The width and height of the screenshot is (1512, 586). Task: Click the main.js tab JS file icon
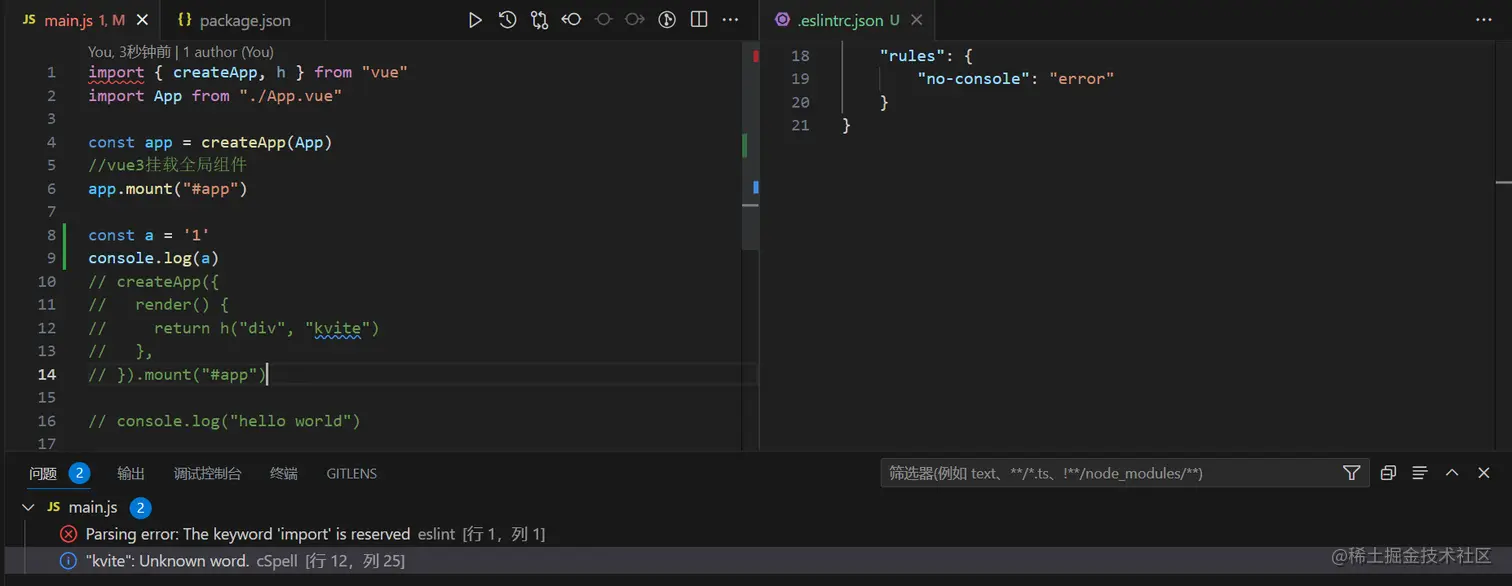pyautogui.click(x=29, y=20)
